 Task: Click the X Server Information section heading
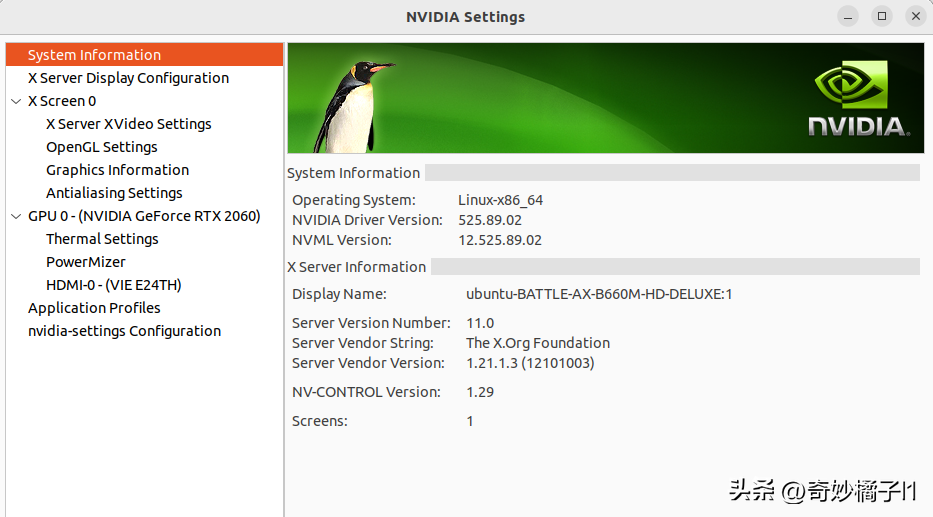(356, 267)
